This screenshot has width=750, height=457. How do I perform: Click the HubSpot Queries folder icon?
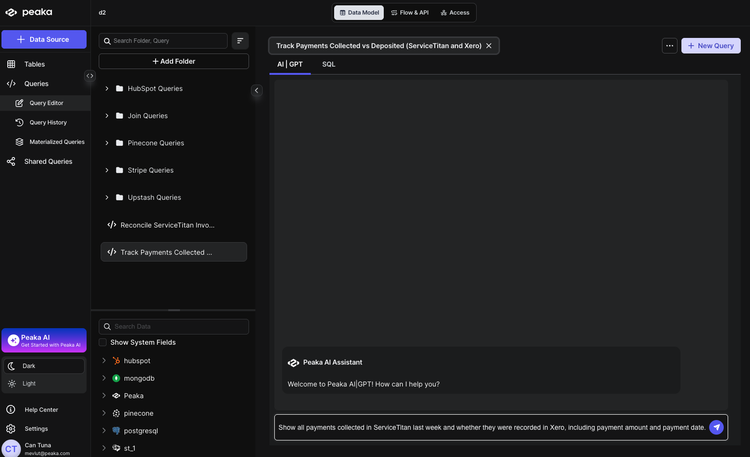(x=120, y=89)
